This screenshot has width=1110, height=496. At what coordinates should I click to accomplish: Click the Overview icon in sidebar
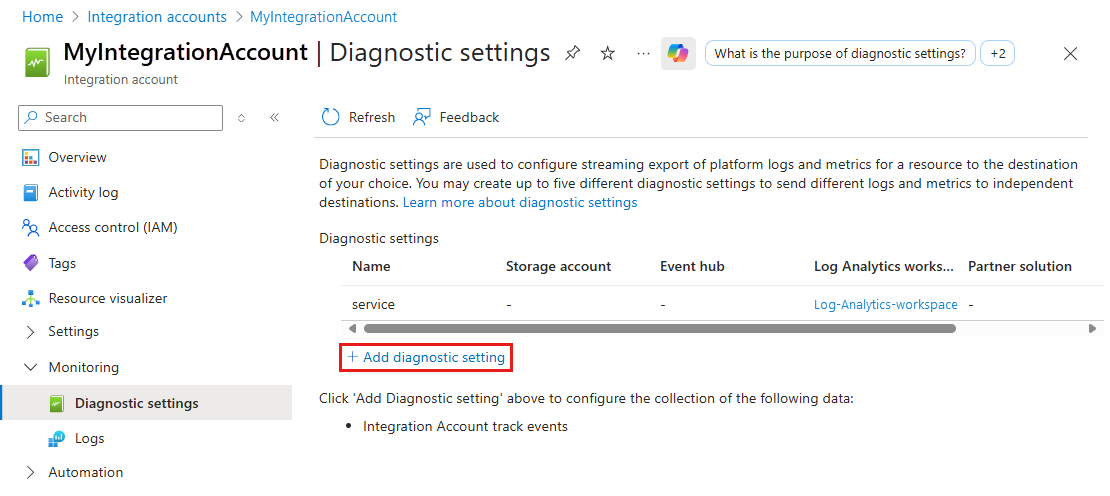[30, 157]
